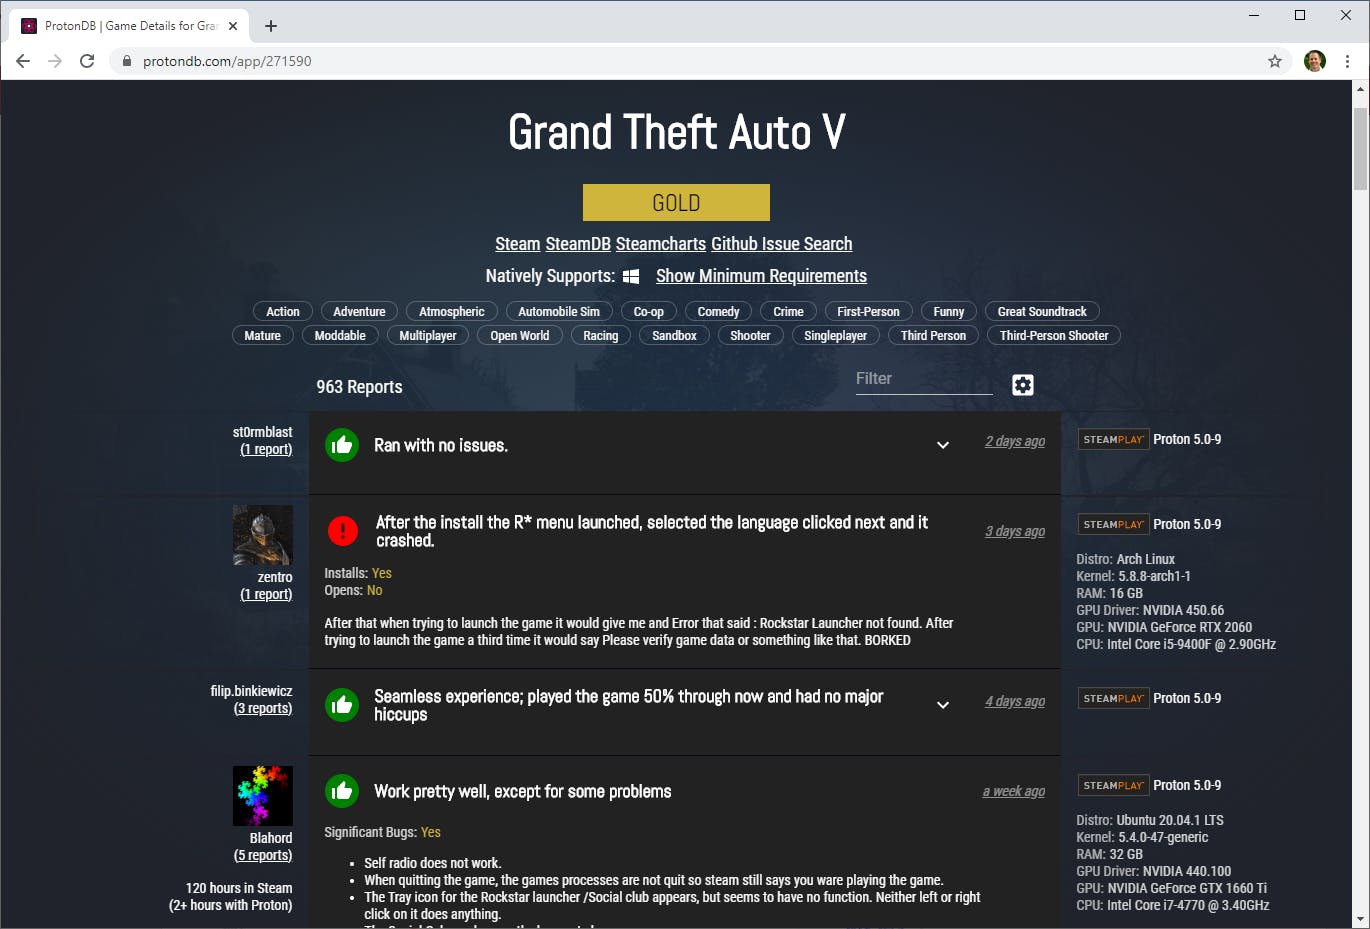Viewport: 1370px width, 929px height.
Task: Click zentro's profile avatar thumbnail
Action: point(263,535)
